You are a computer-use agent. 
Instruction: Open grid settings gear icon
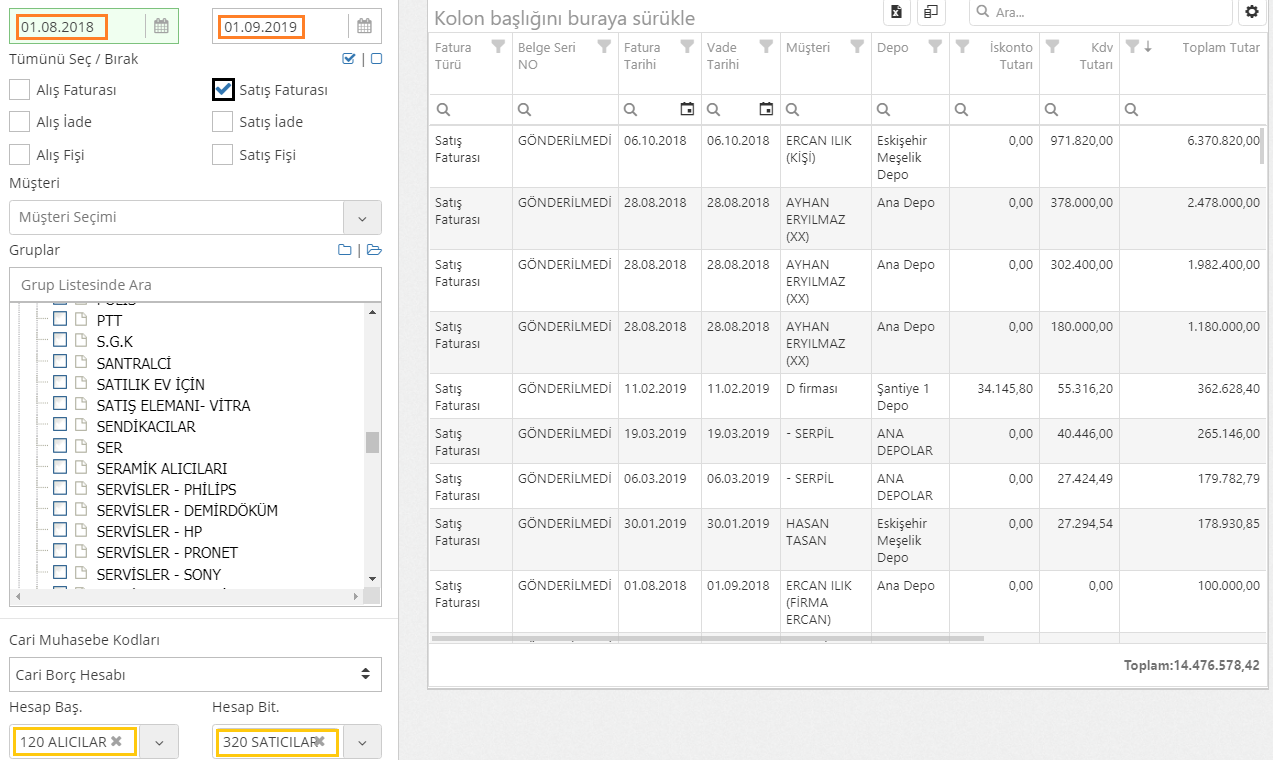(x=1252, y=12)
